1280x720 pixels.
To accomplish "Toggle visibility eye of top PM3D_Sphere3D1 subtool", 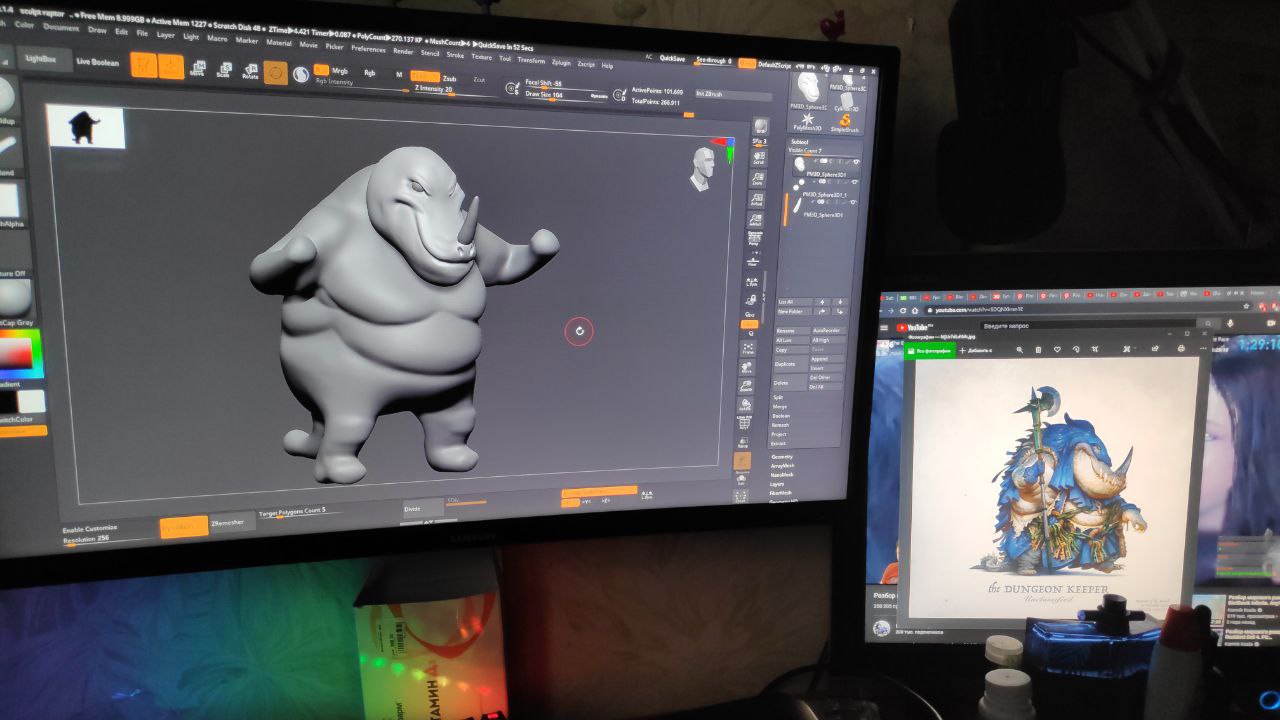I will coord(855,161).
